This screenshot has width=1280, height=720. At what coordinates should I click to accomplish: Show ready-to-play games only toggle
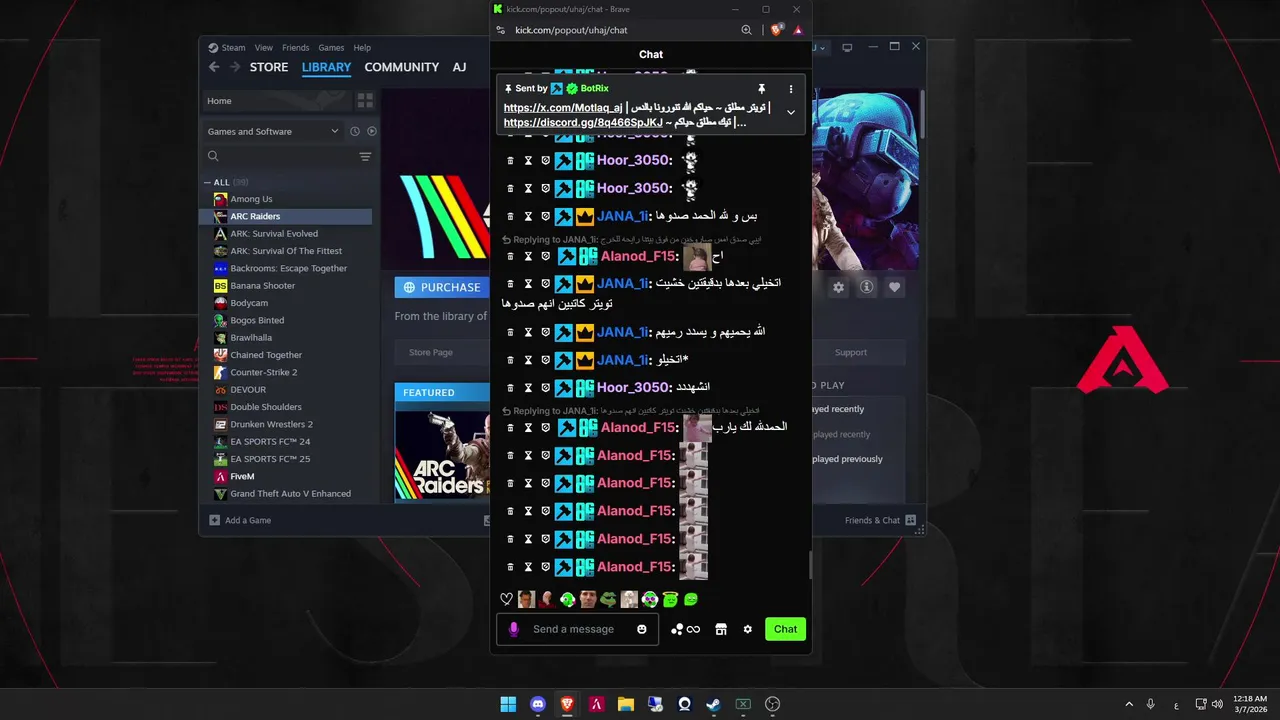point(372,131)
